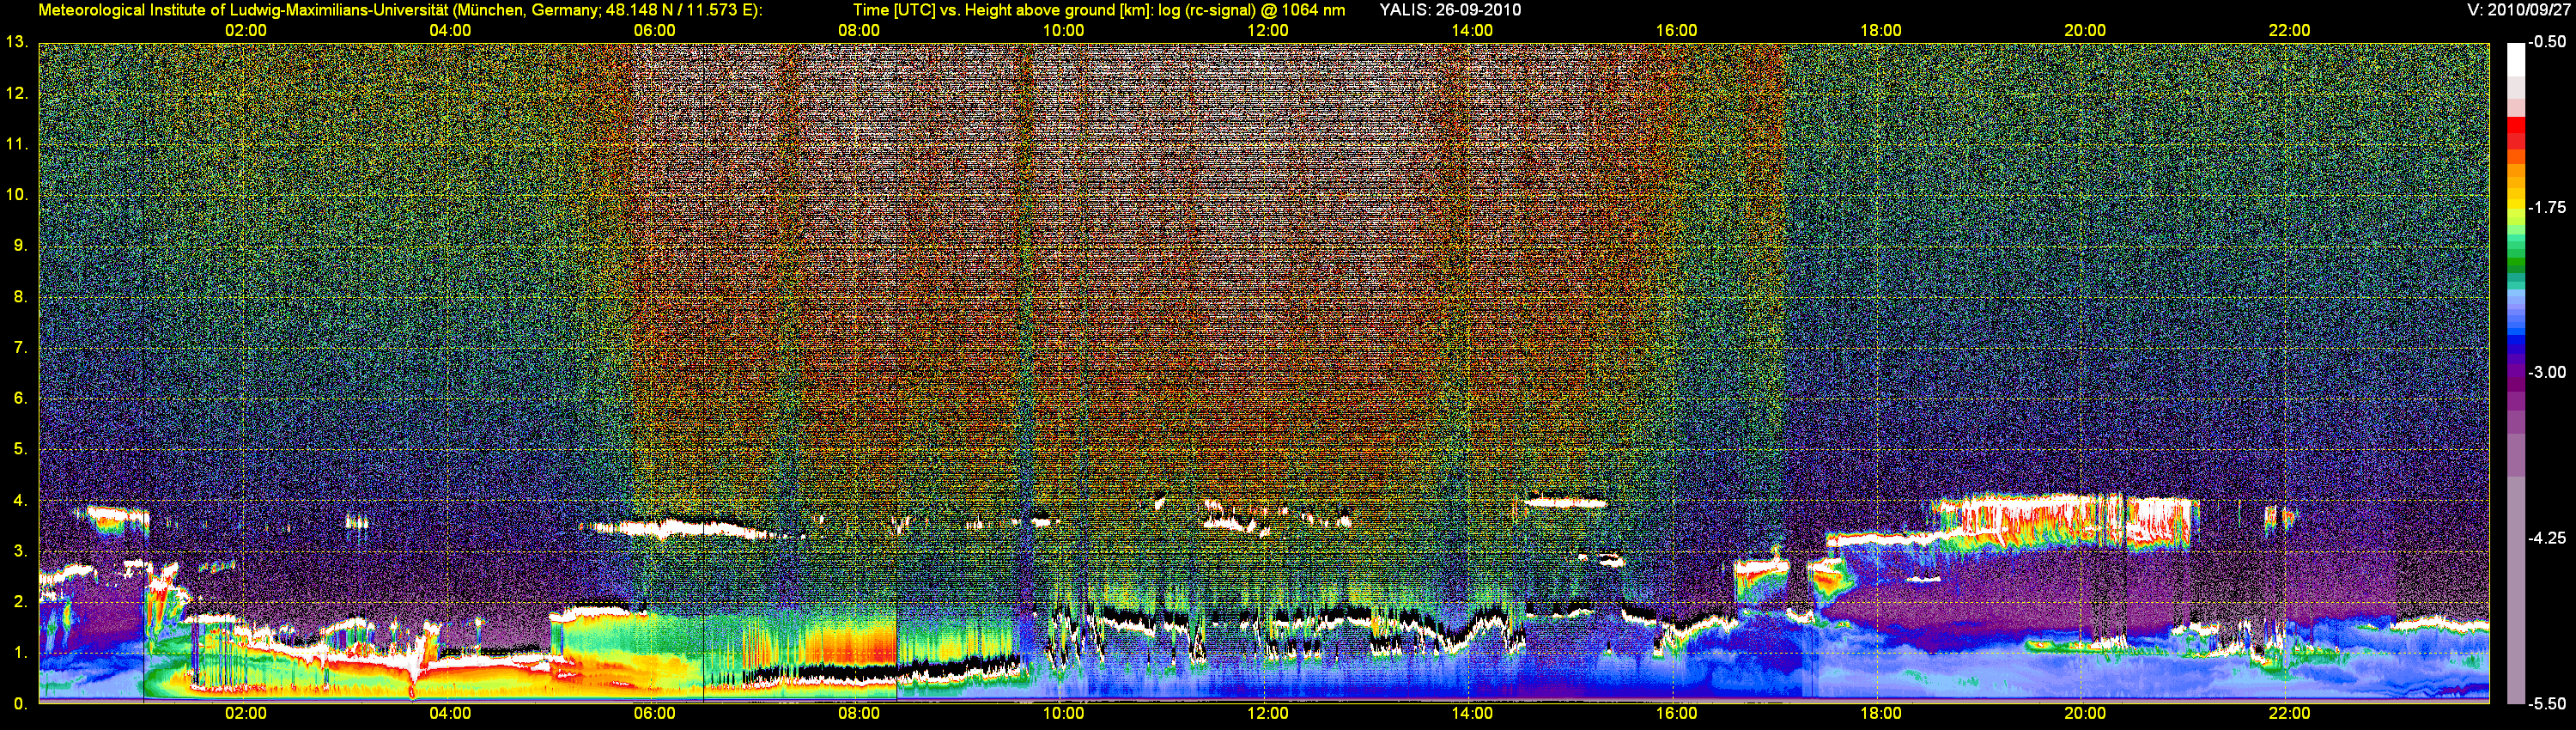
Task: Click the 02:00 label on the top time axis
Action: [245, 30]
